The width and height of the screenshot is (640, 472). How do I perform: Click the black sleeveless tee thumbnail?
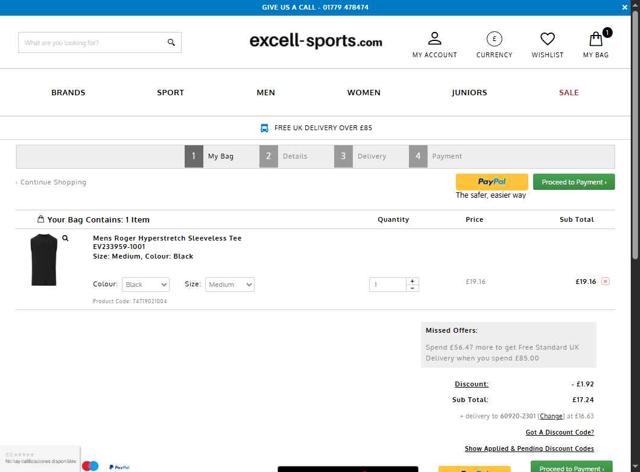[44, 260]
